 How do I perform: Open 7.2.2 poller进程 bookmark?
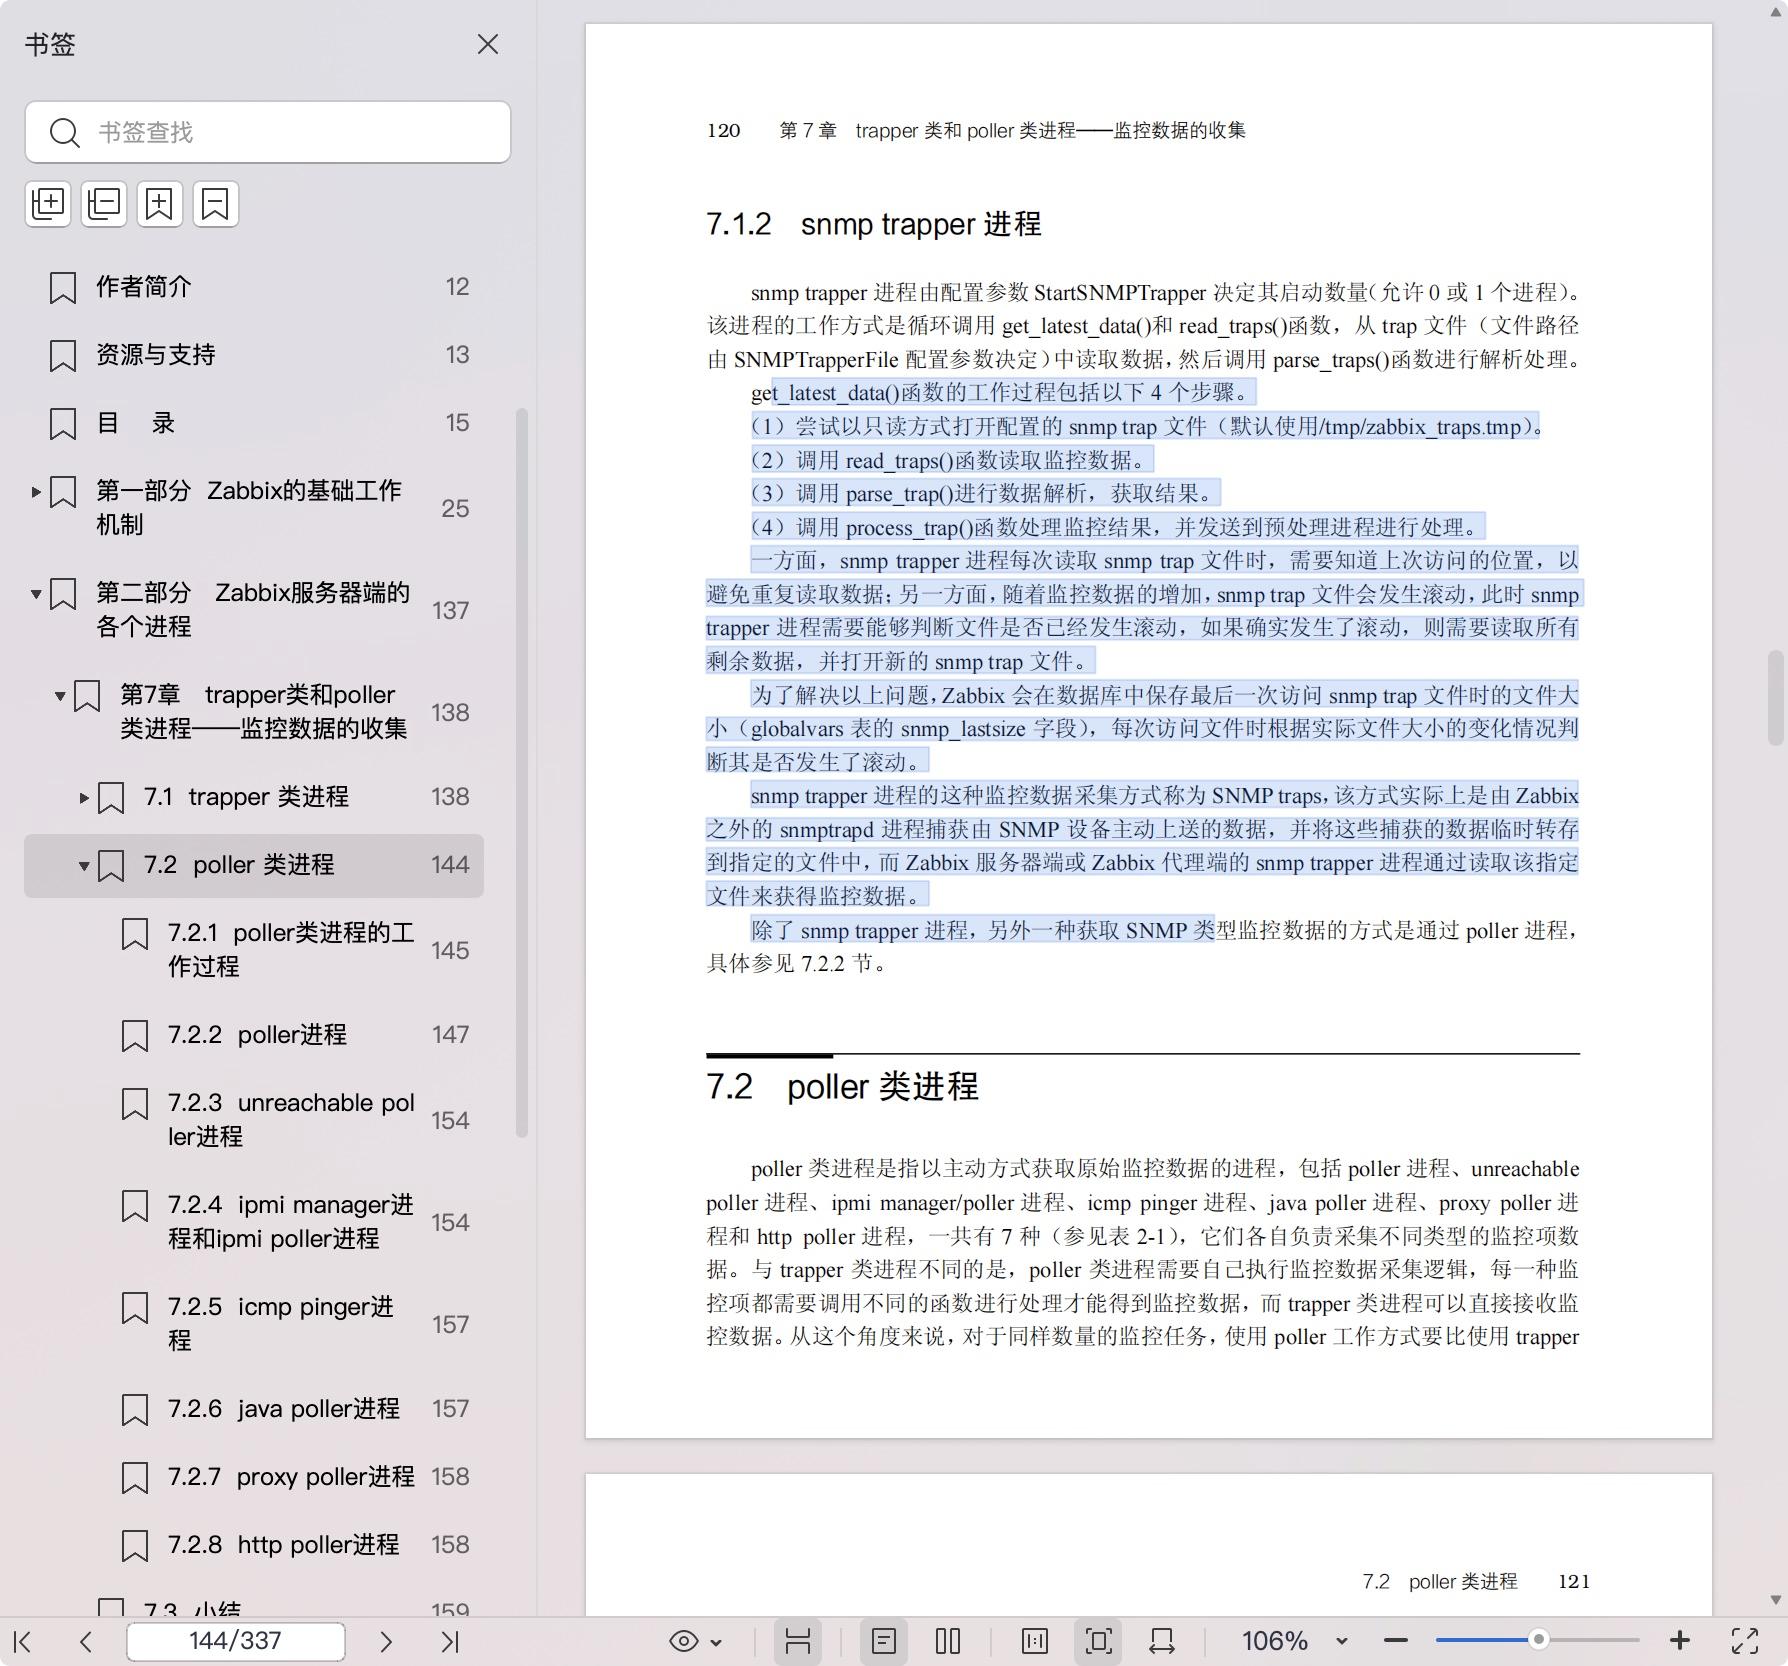point(257,1034)
